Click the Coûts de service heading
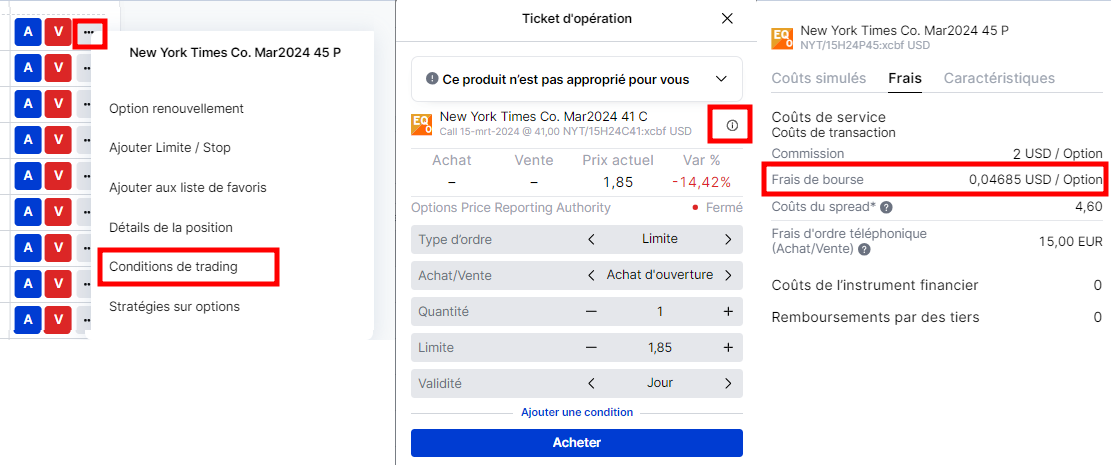Screen dimensions: 1111x465 tap(828, 118)
